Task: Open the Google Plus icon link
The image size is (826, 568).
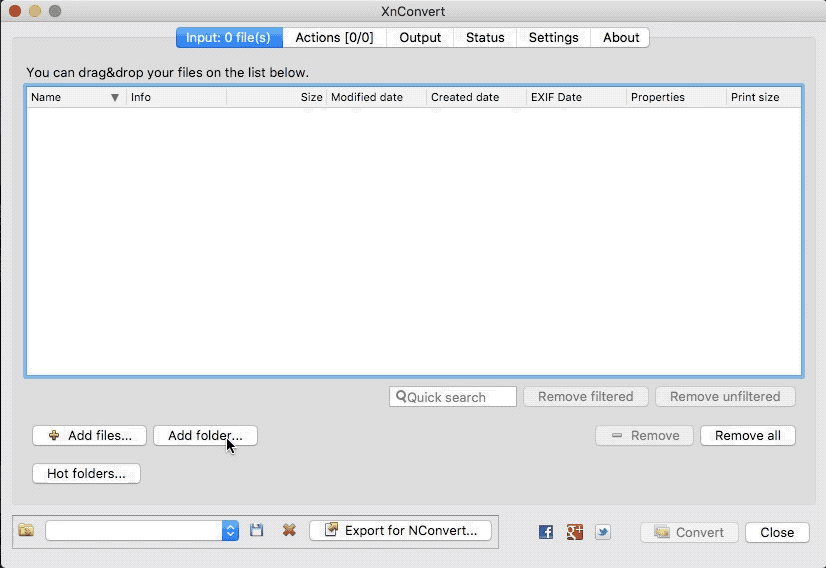Action: tap(575, 532)
